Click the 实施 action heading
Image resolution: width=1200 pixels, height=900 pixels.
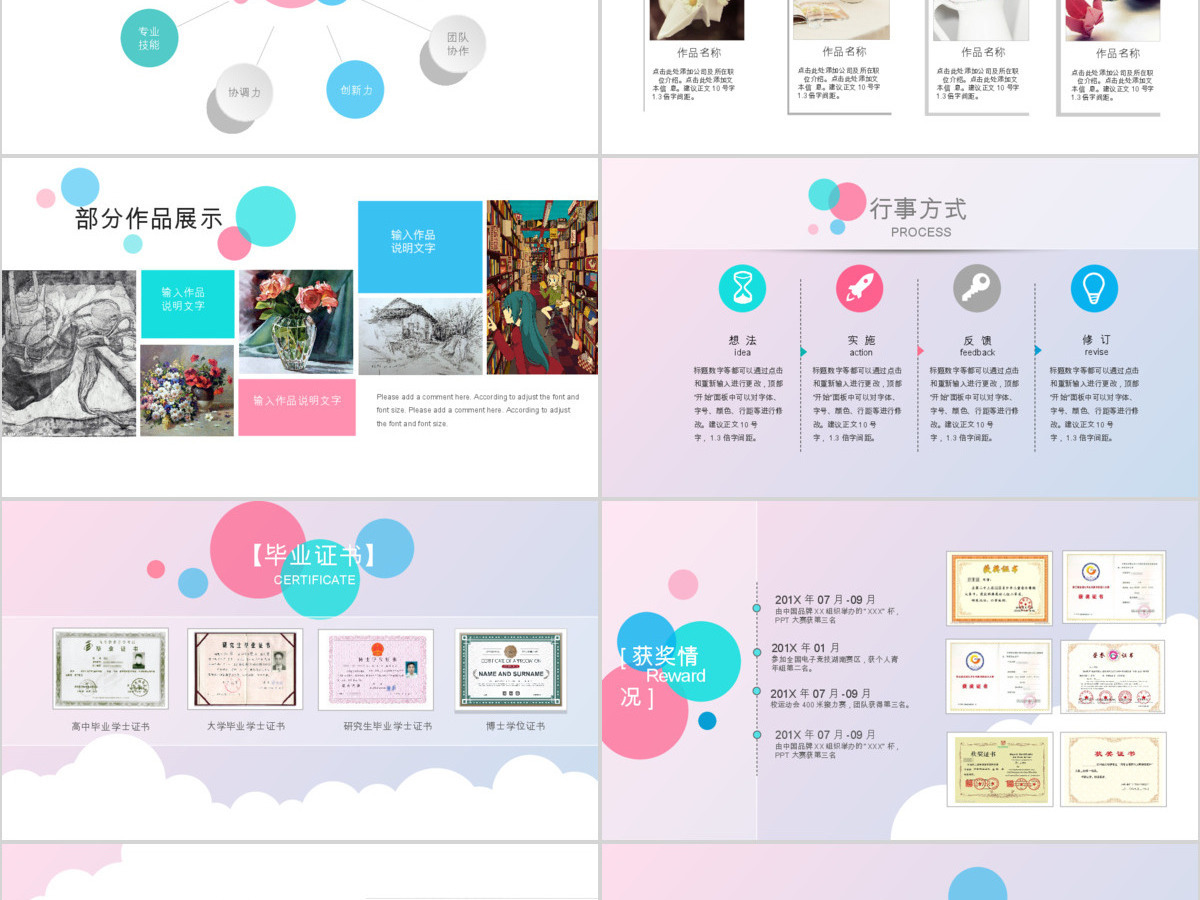pos(861,346)
